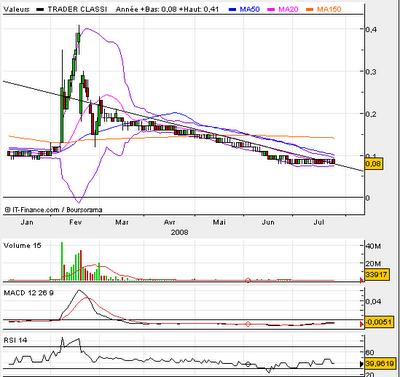The width and height of the screenshot is (400, 377).
Task: Click the red arrow beside the MACD tag
Action: coord(362,324)
